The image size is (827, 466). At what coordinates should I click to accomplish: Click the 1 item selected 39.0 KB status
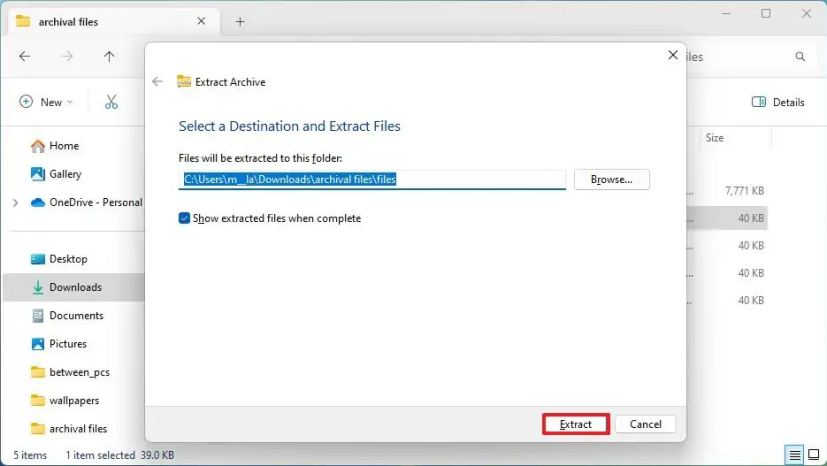(x=120, y=455)
